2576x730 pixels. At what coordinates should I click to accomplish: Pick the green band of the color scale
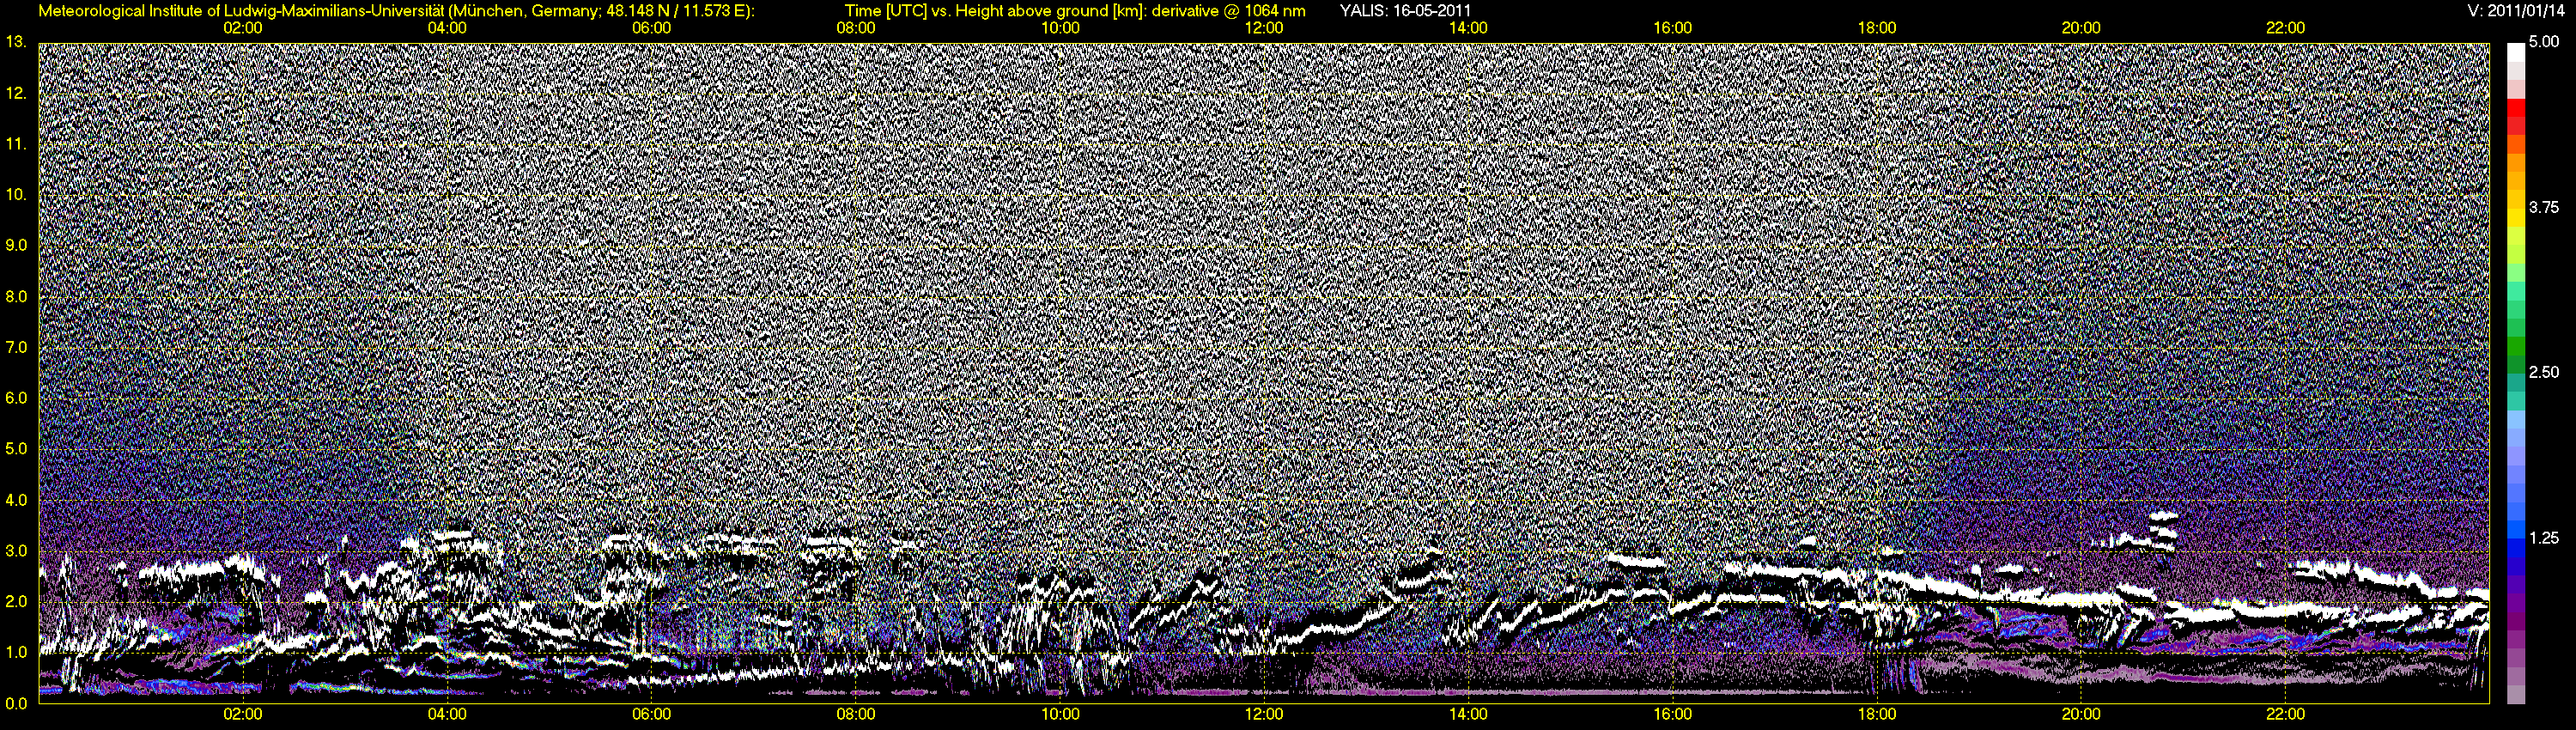pyautogui.click(x=2515, y=347)
